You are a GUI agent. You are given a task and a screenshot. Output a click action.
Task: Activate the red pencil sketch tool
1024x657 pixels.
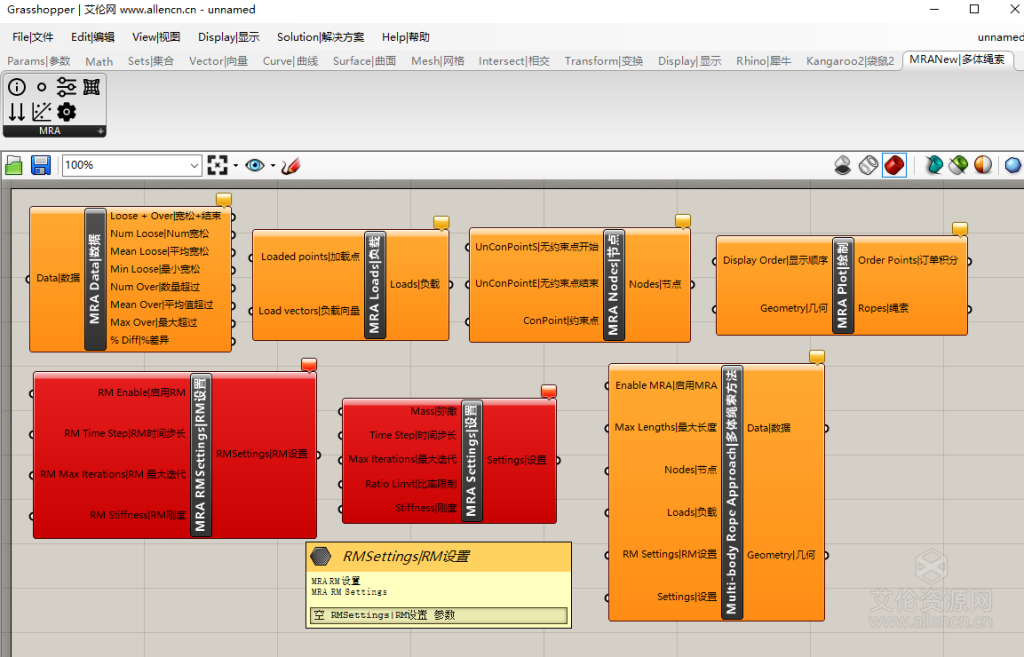[x=291, y=166]
